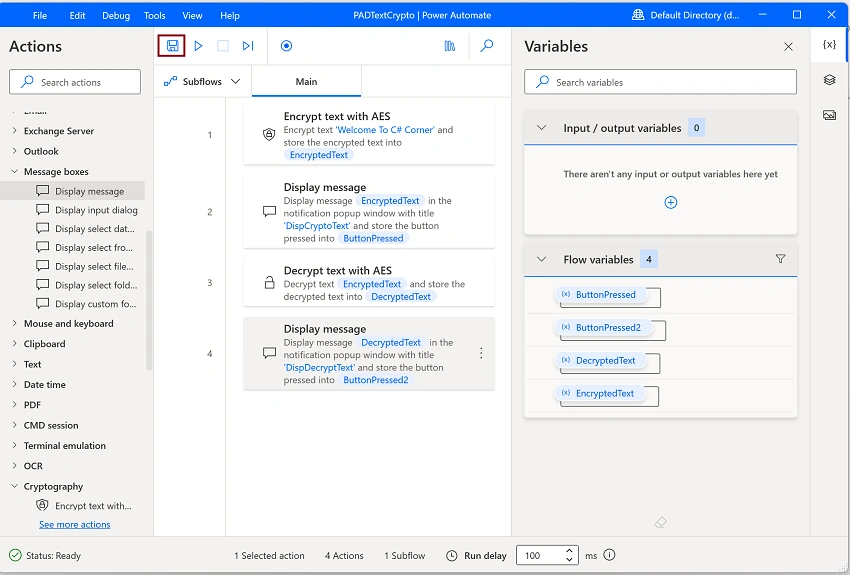This screenshot has width=850, height=575.
Task: Open Images pane icon in right rail
Action: tap(829, 115)
